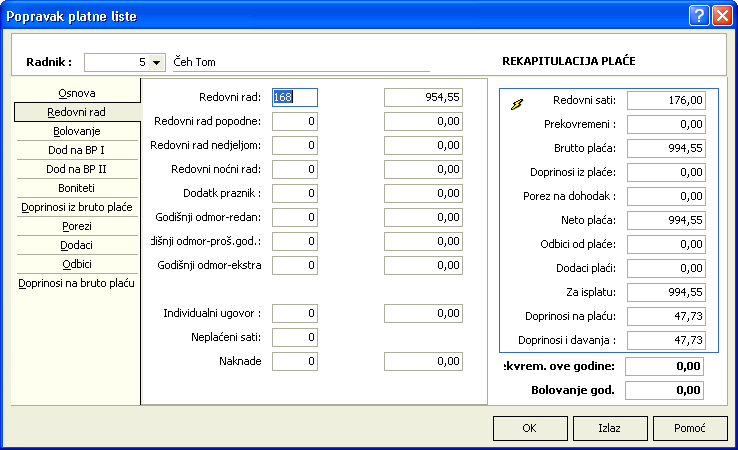Click the Izlaz button

coord(609,428)
